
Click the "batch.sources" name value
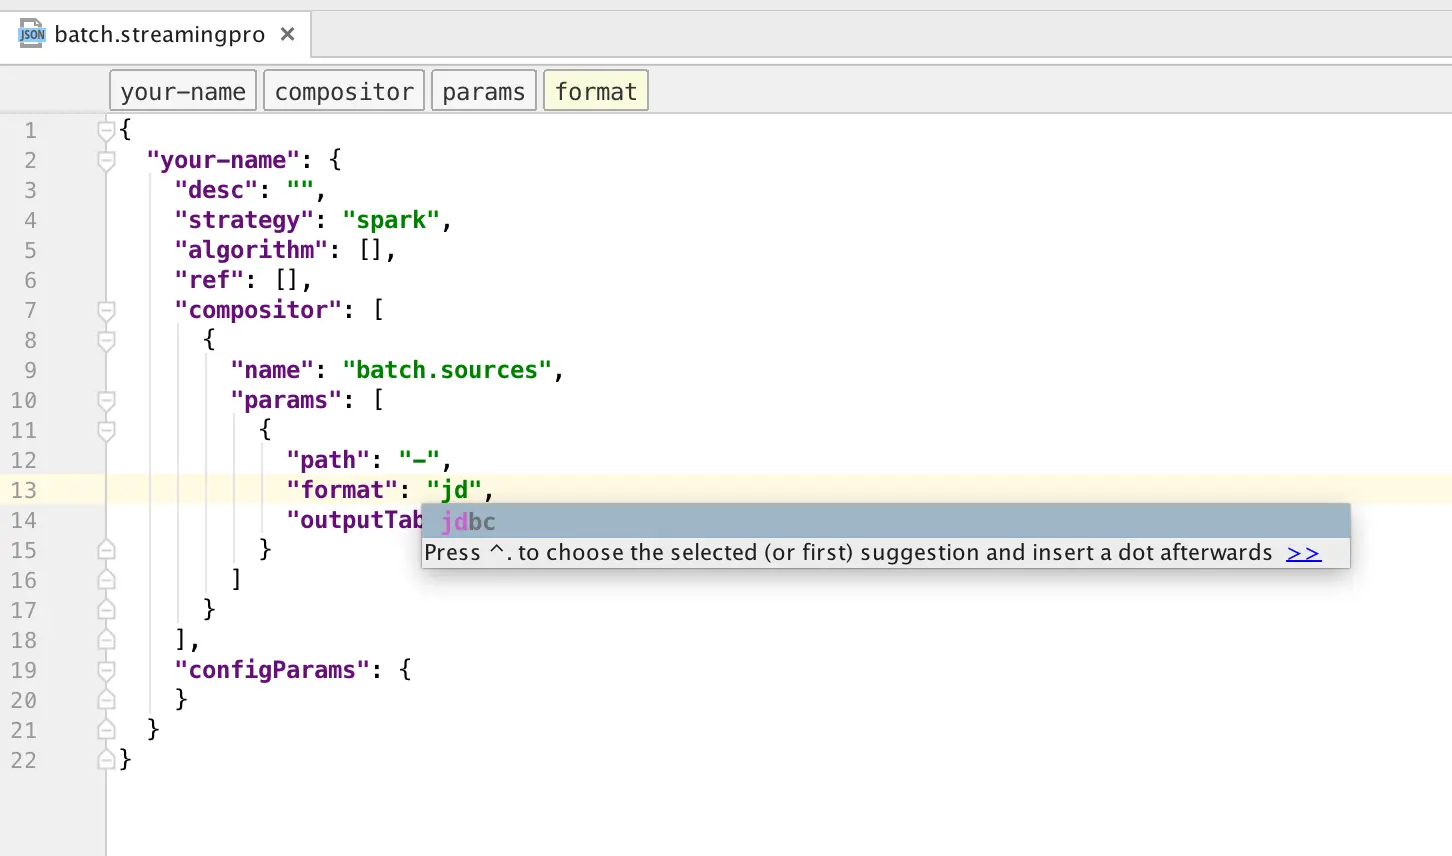[447, 370]
